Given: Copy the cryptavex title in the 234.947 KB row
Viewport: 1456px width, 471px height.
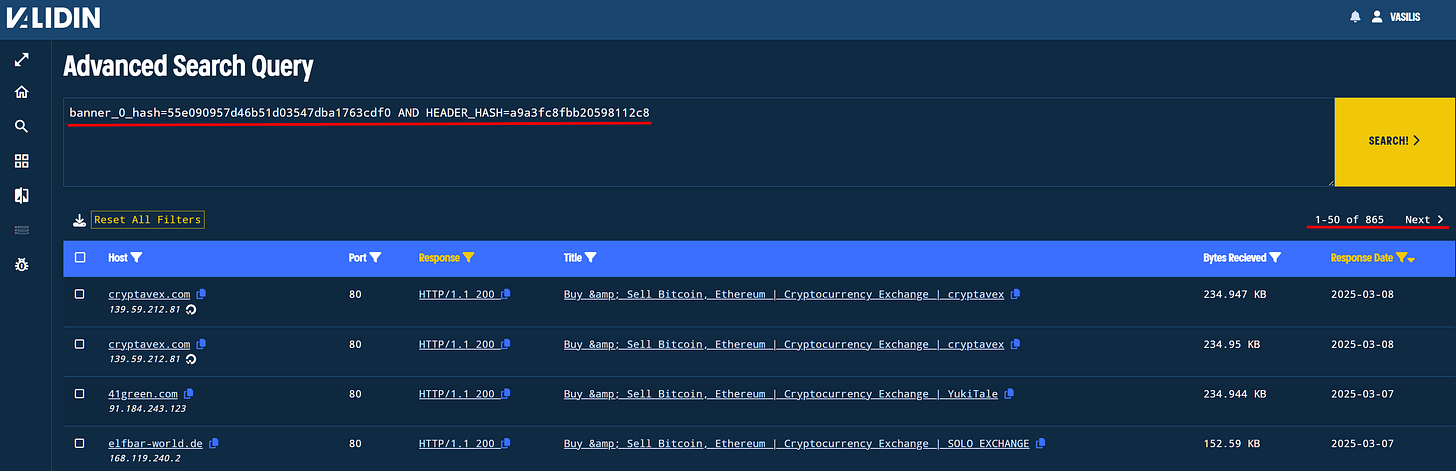Looking at the screenshot, I should click(1015, 295).
